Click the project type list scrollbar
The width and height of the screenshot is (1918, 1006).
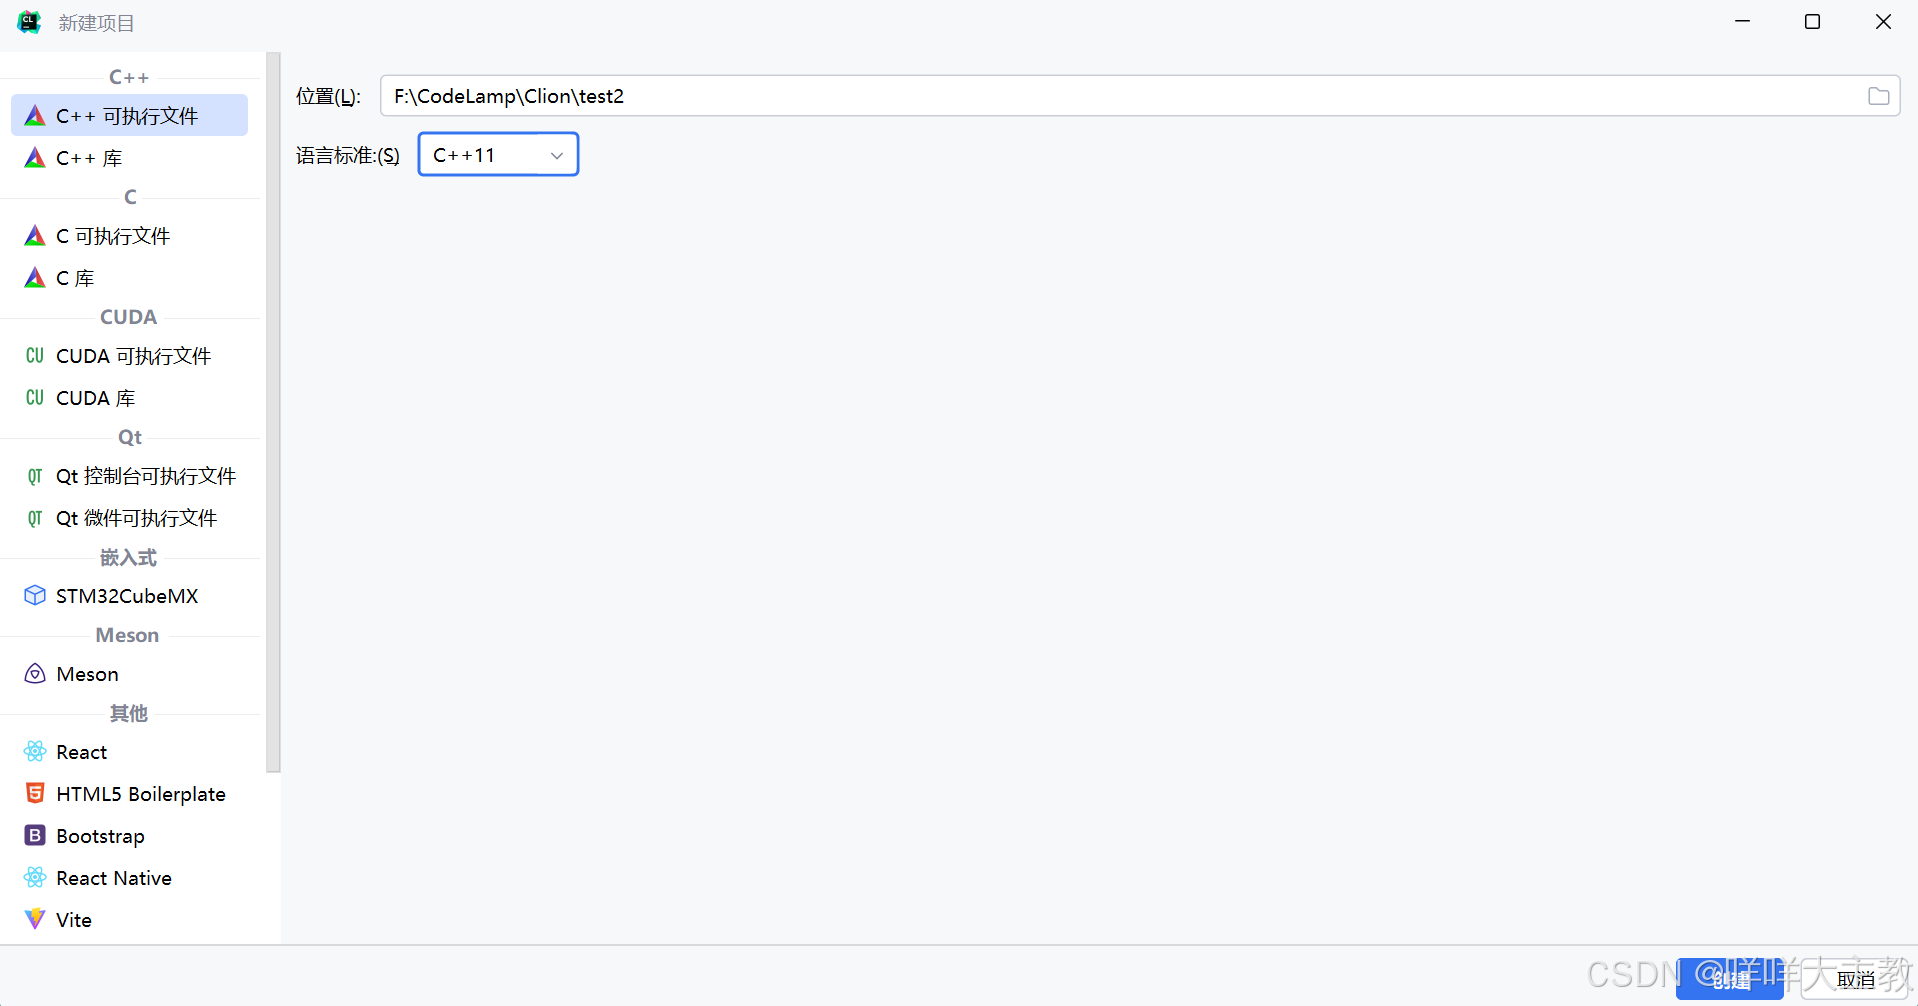[273, 412]
